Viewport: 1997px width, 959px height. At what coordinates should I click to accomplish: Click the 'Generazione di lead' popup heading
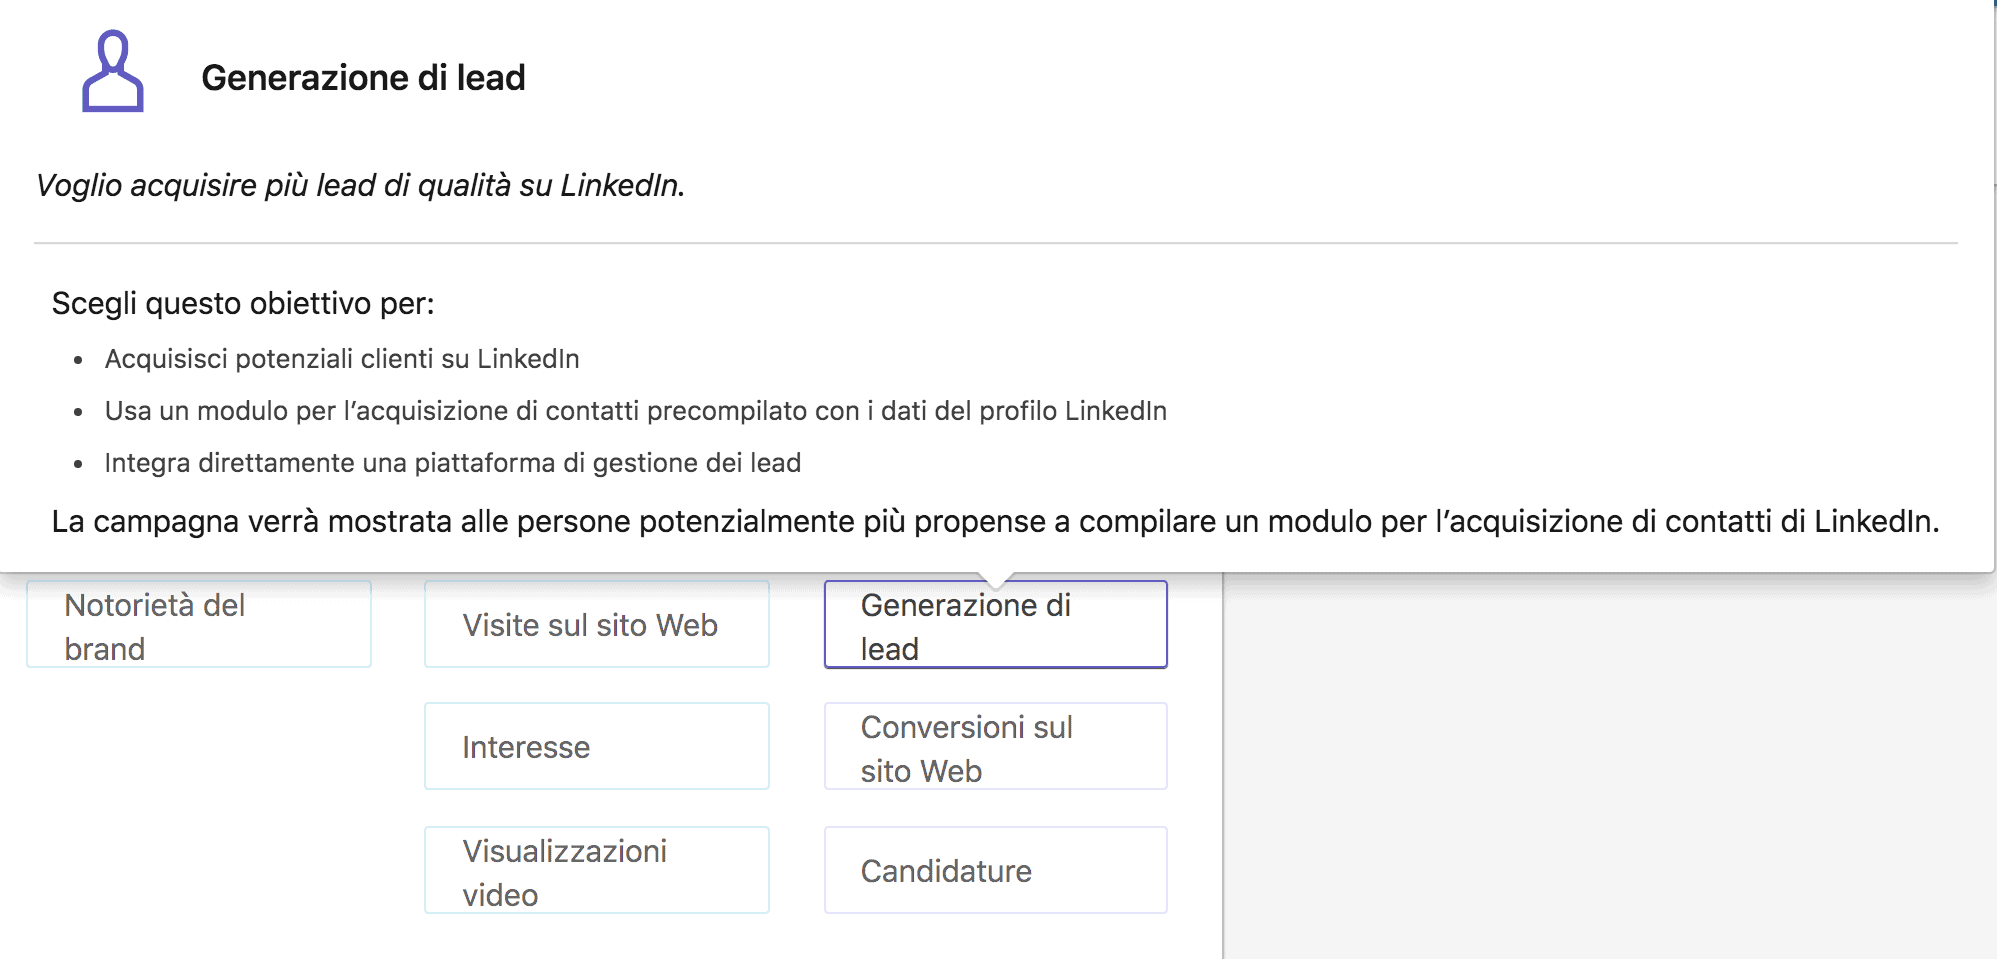tap(363, 78)
